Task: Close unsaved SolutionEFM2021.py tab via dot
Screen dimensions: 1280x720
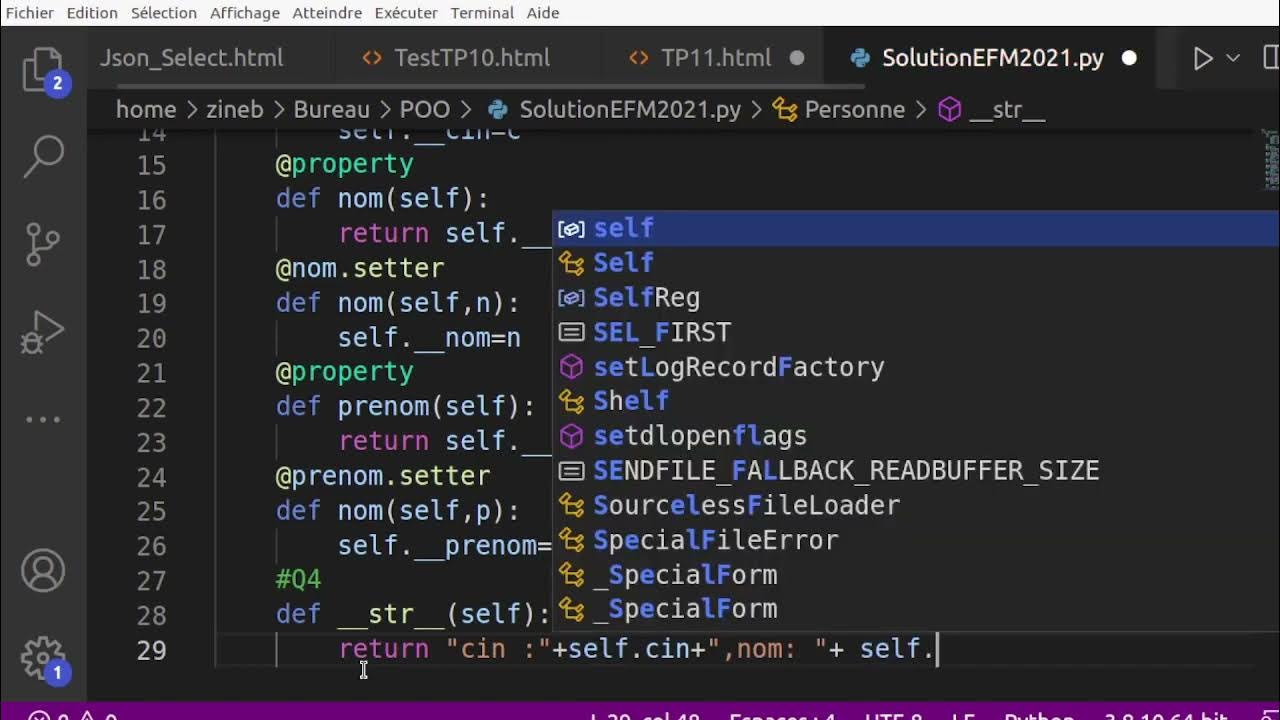Action: point(1129,58)
